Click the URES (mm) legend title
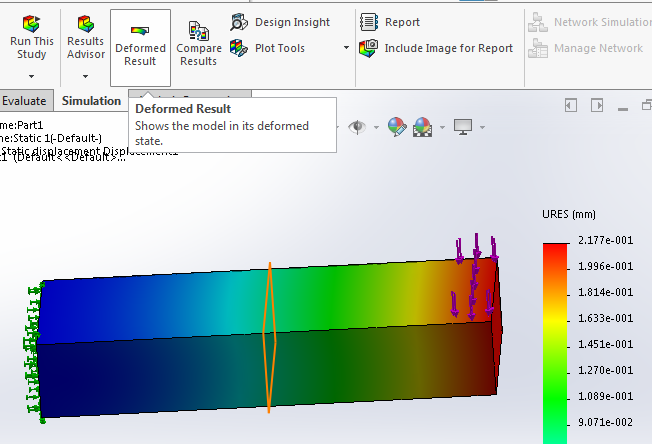 point(568,214)
